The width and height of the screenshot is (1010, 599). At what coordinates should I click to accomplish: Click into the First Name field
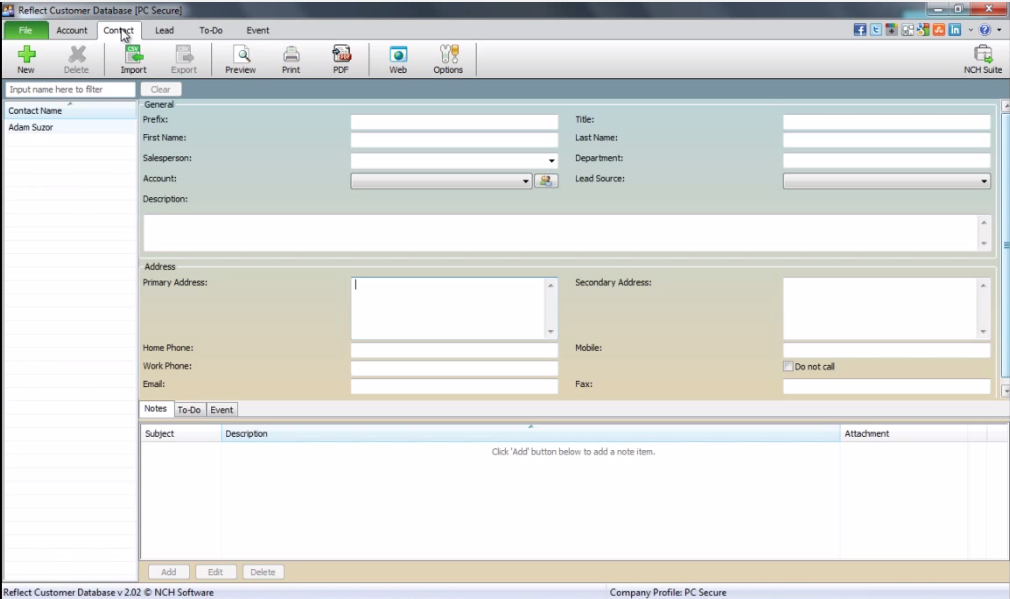(454, 140)
